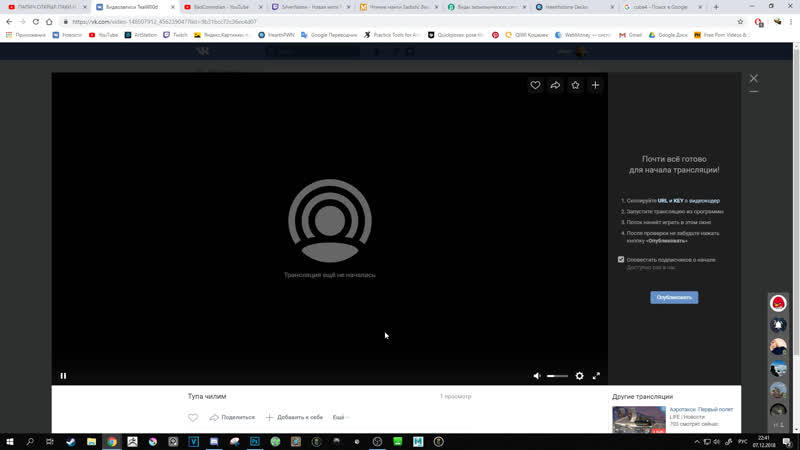
Task: Click the blue Опубликовать button
Action: [x=674, y=297]
